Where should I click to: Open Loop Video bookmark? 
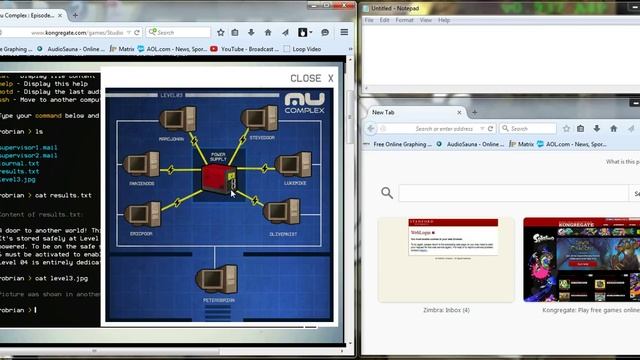(x=302, y=49)
